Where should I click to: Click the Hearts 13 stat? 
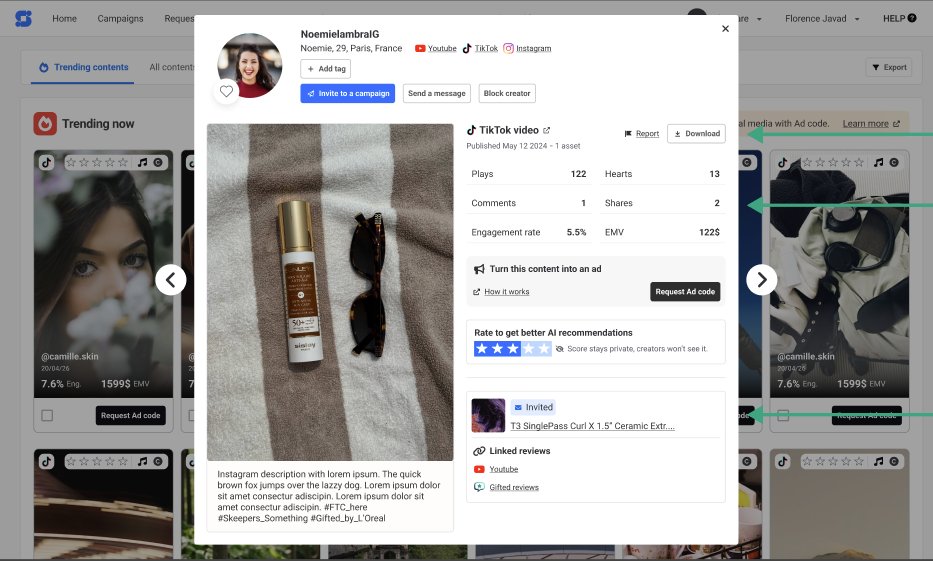(662, 174)
